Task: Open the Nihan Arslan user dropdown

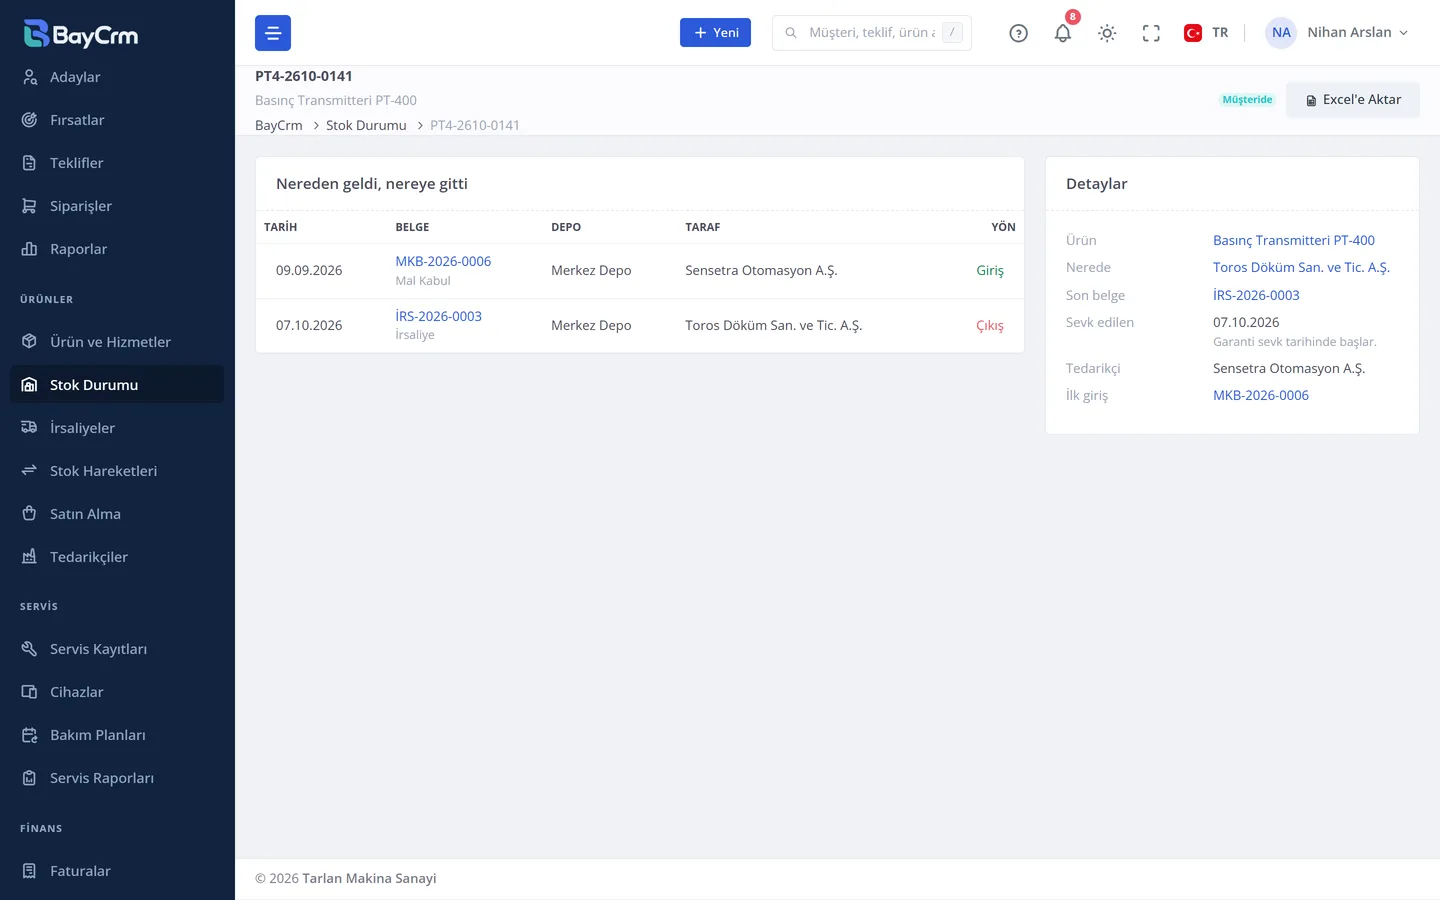Action: 1338,33
